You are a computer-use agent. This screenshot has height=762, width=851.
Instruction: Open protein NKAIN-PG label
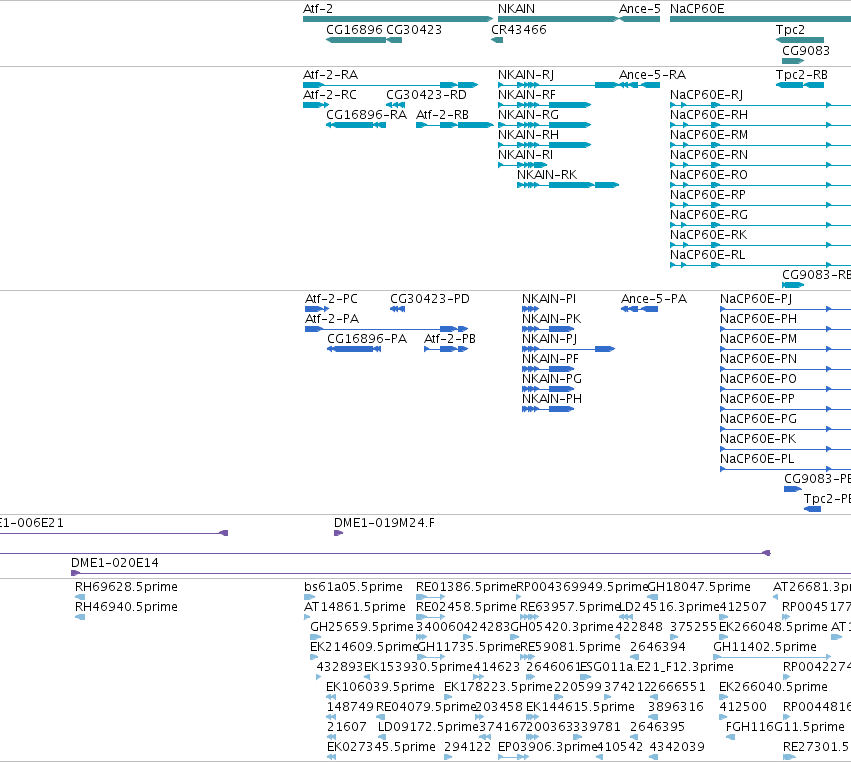pyautogui.click(x=552, y=379)
